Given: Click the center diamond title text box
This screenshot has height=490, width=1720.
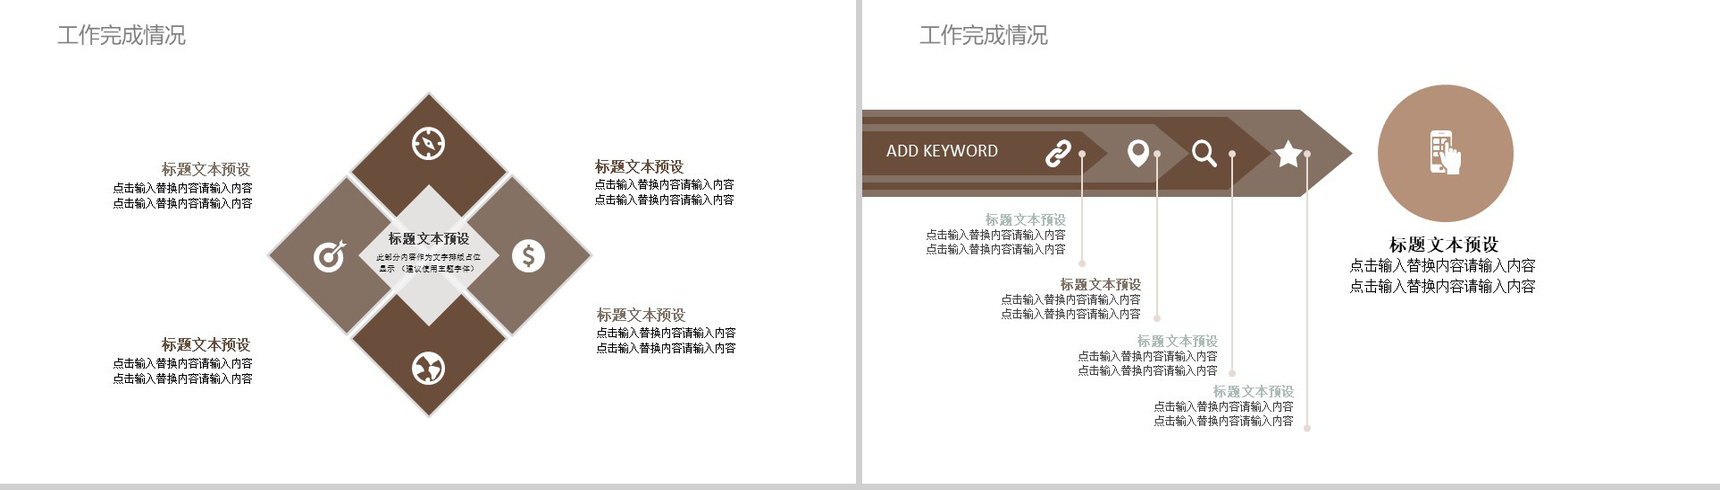Looking at the screenshot, I should 429,239.
